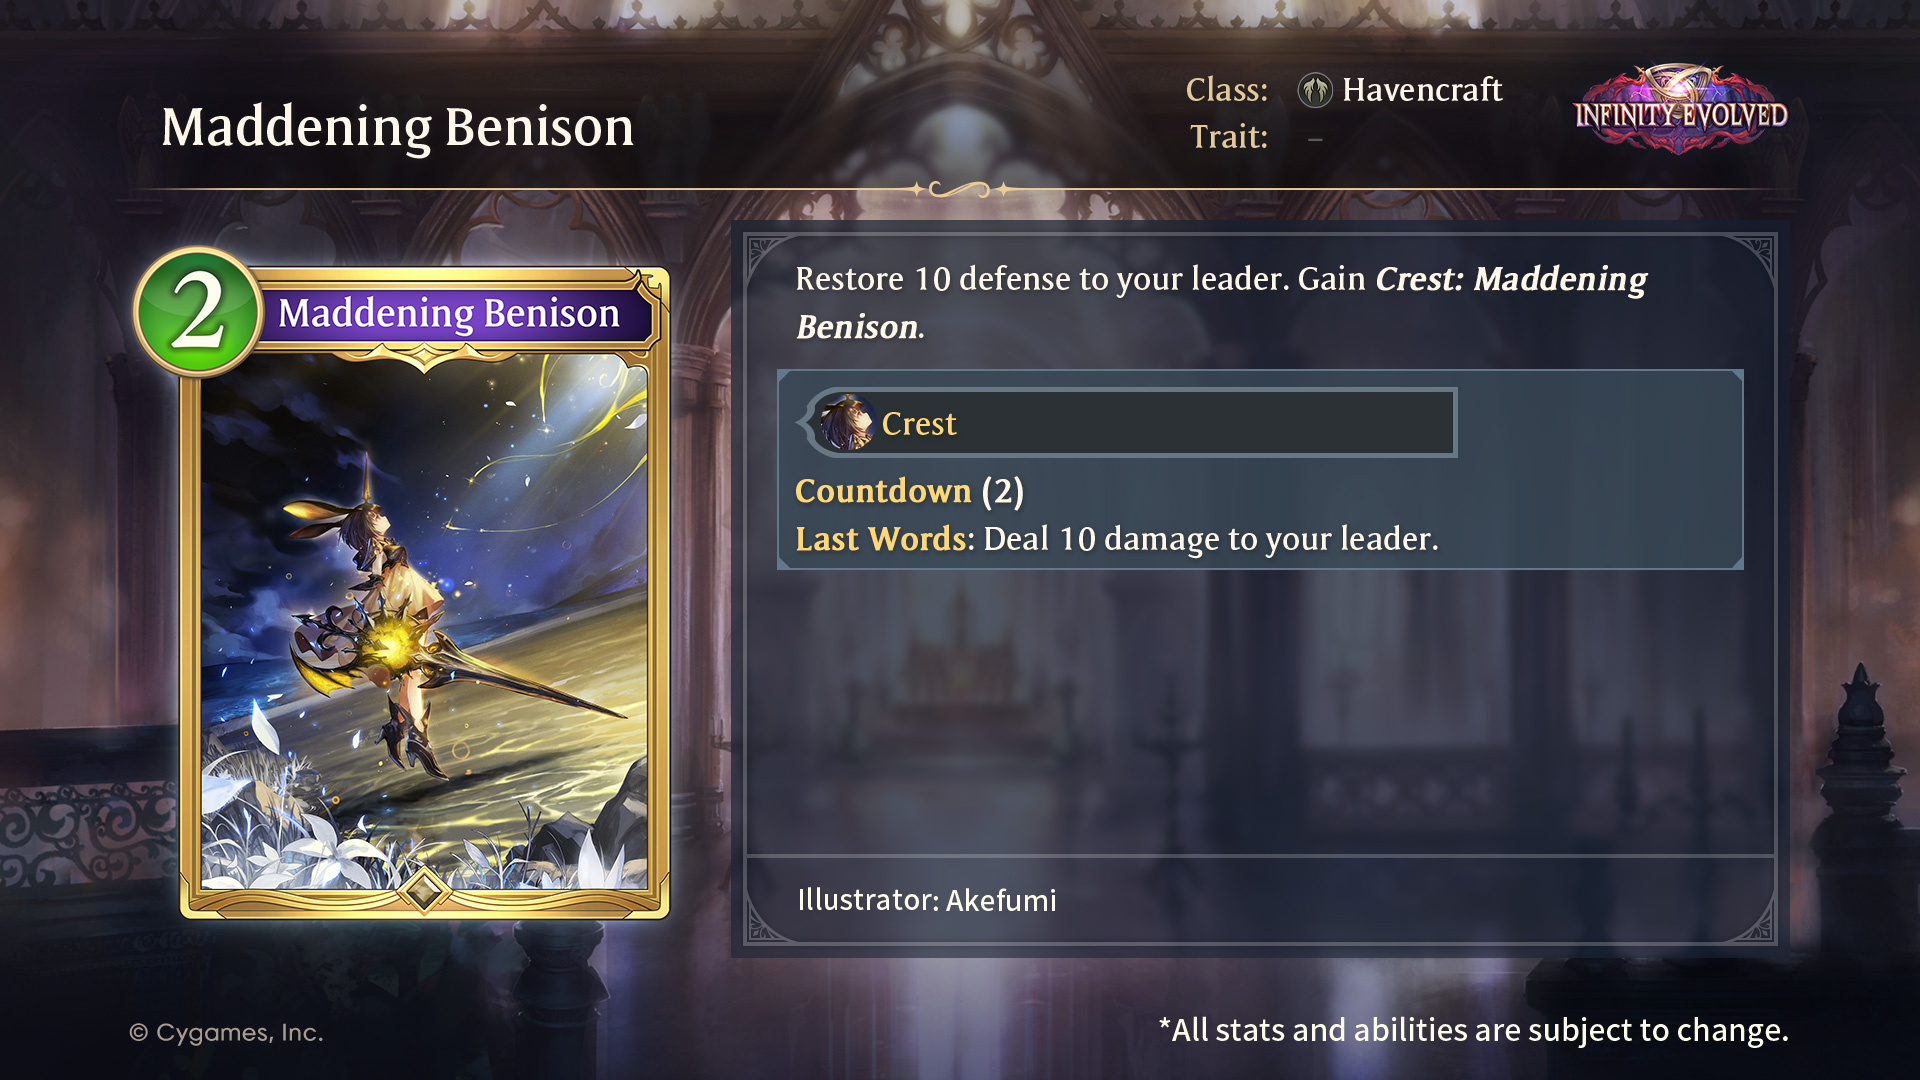Click the large Maddening Benison title

pyautogui.click(x=398, y=127)
